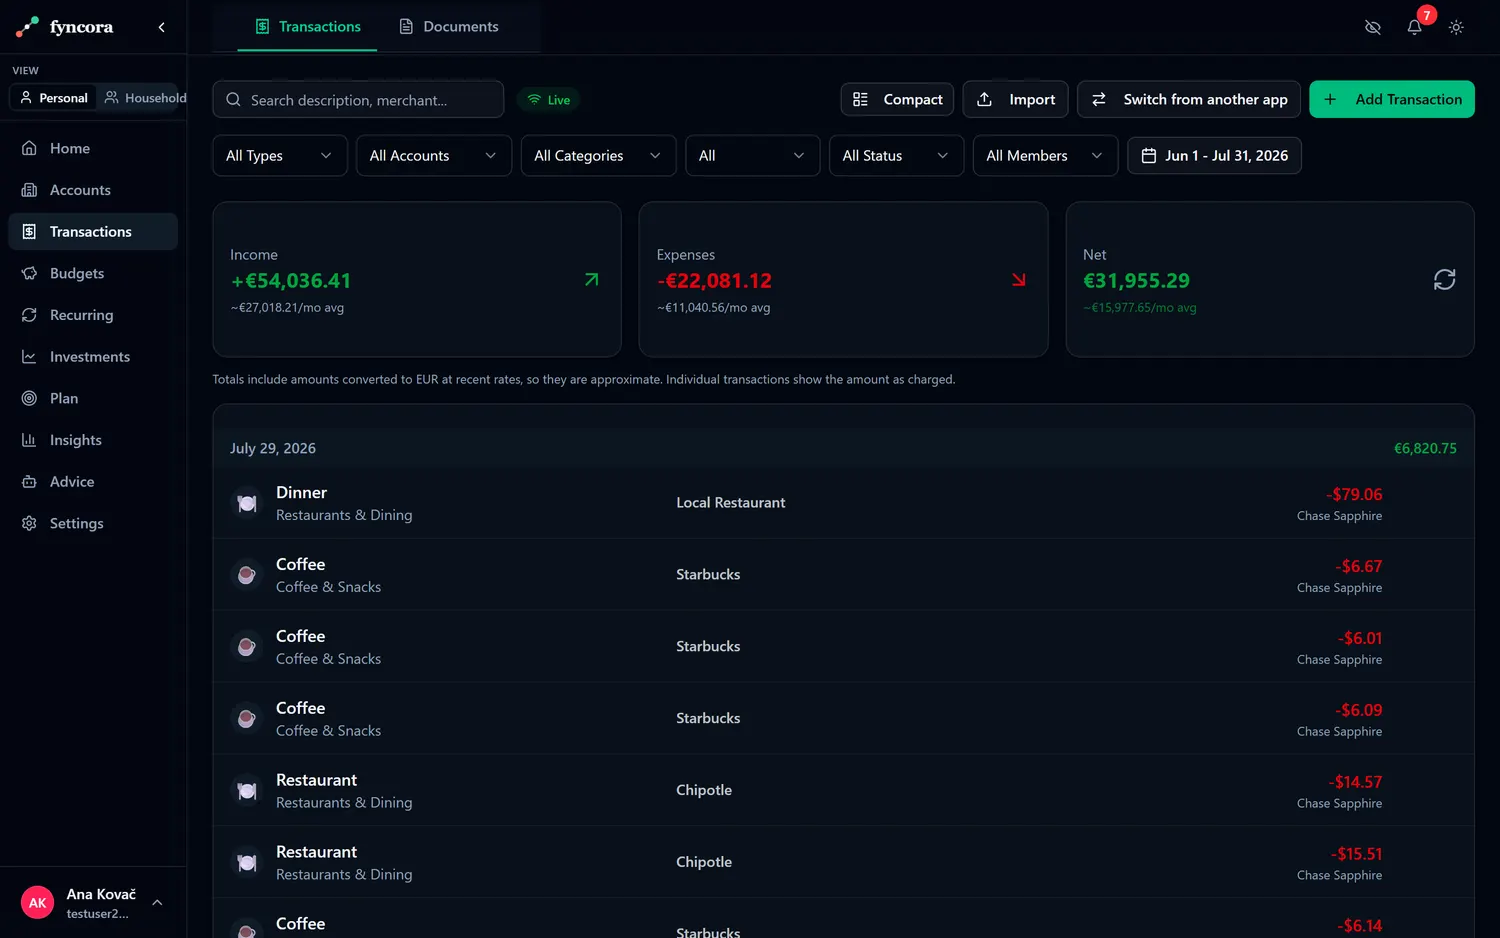This screenshot has width=1500, height=938.
Task: Open Home in the sidebar
Action: pyautogui.click(x=93, y=148)
